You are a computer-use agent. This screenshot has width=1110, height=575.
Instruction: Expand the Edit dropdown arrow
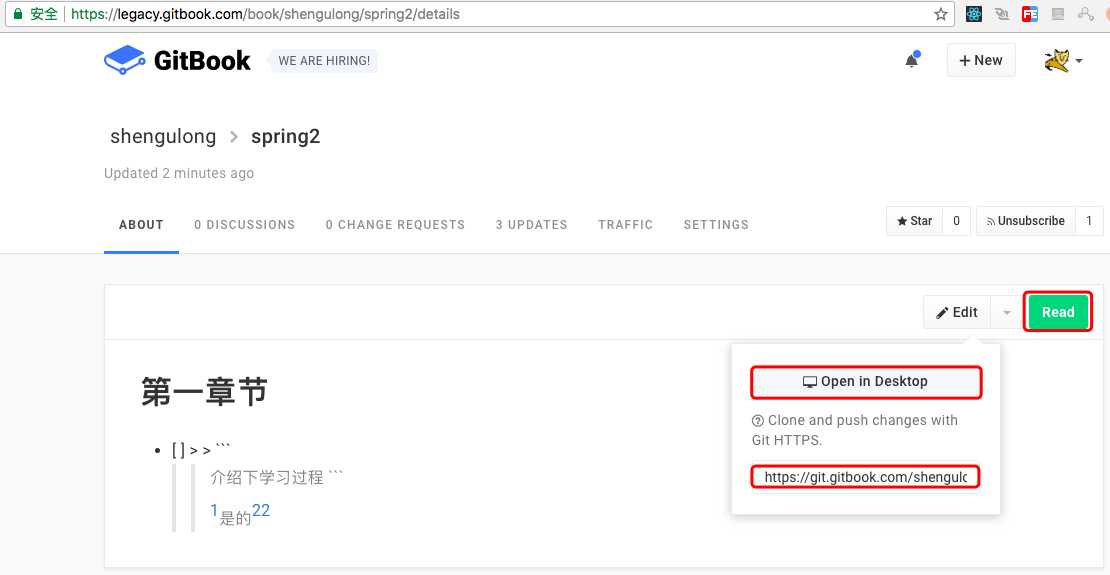1007,312
